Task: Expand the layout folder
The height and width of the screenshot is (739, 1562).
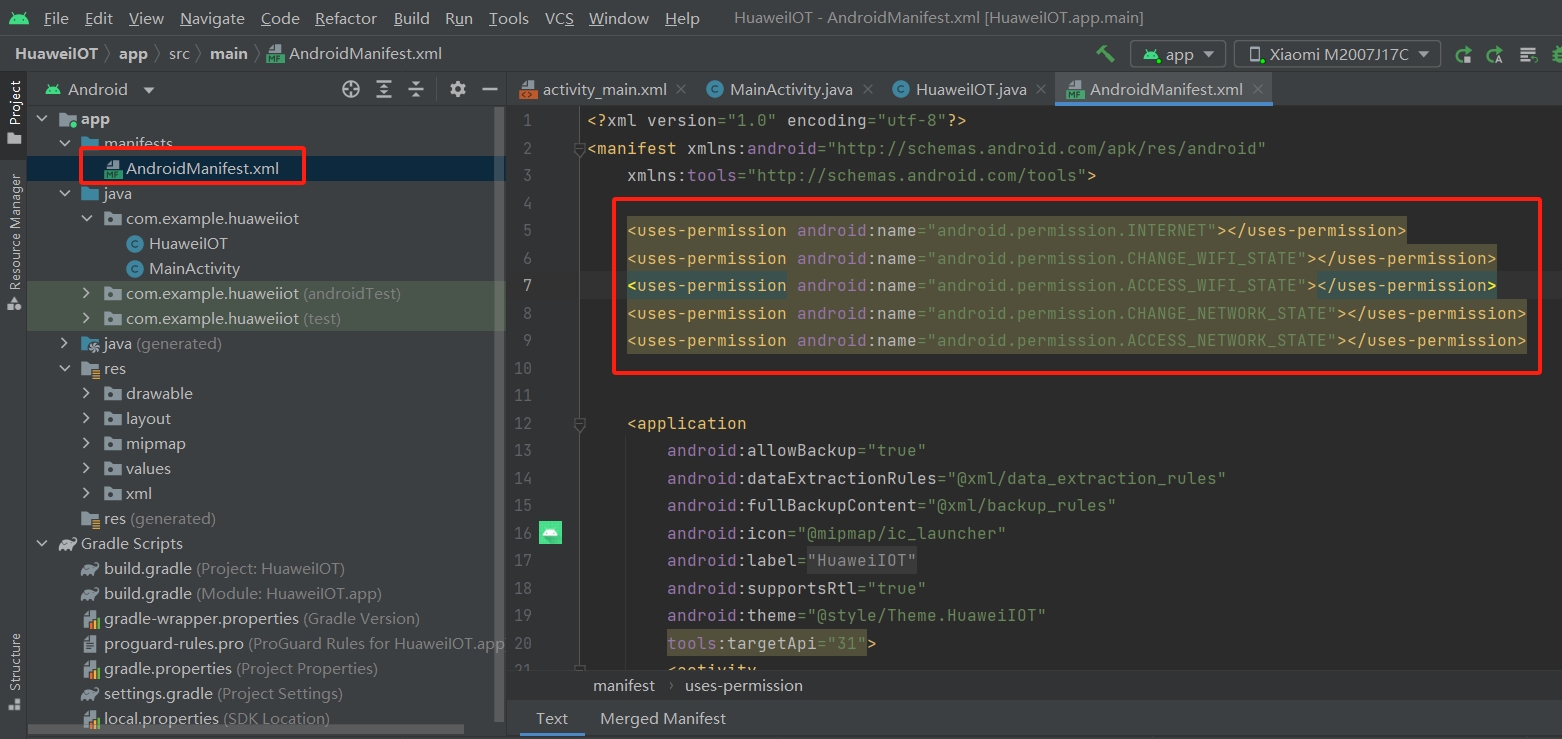Action: pos(86,419)
